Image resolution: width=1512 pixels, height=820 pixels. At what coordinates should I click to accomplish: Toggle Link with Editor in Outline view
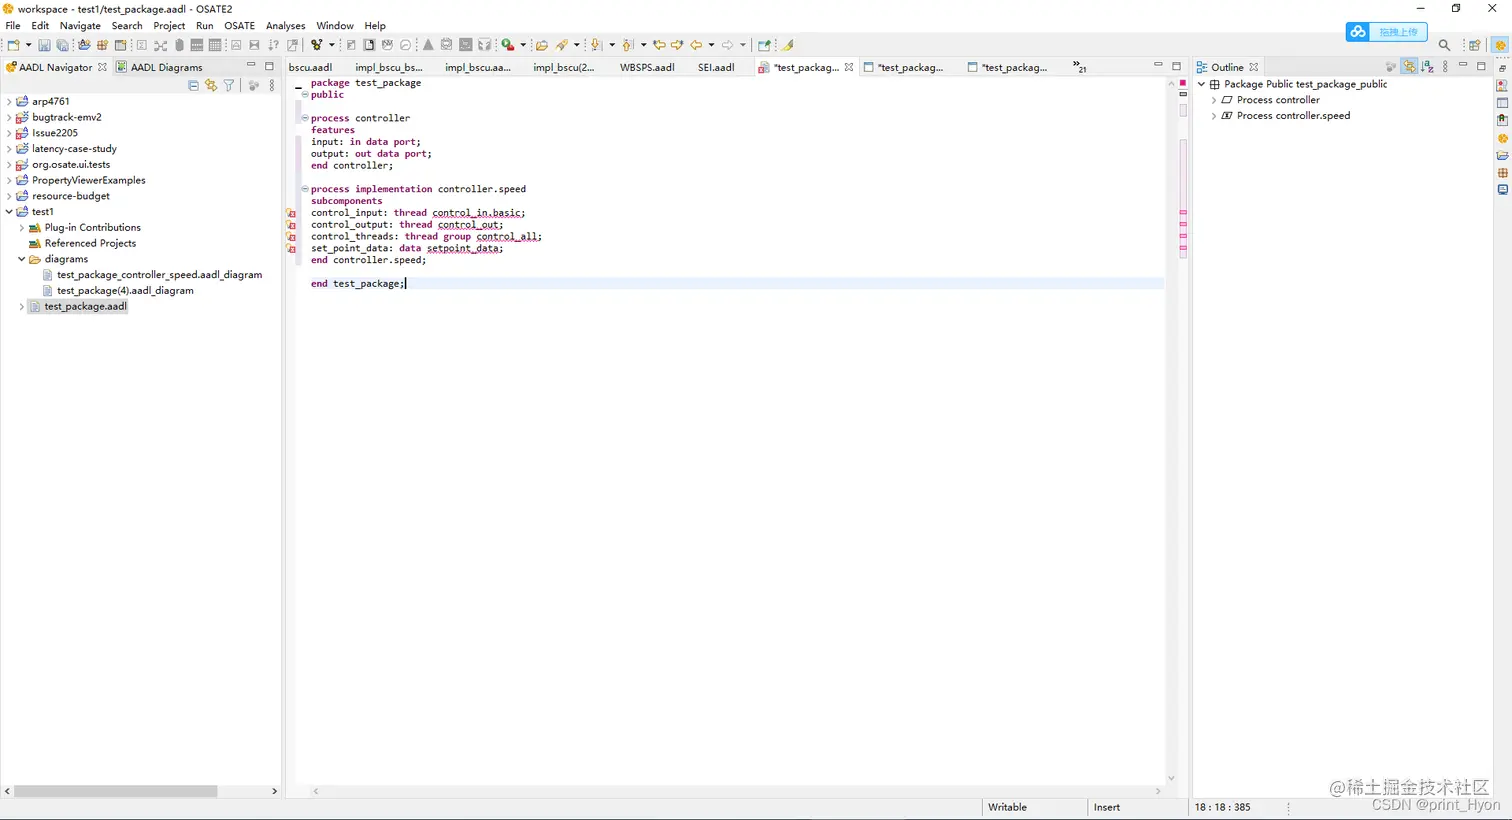[x=1409, y=67]
